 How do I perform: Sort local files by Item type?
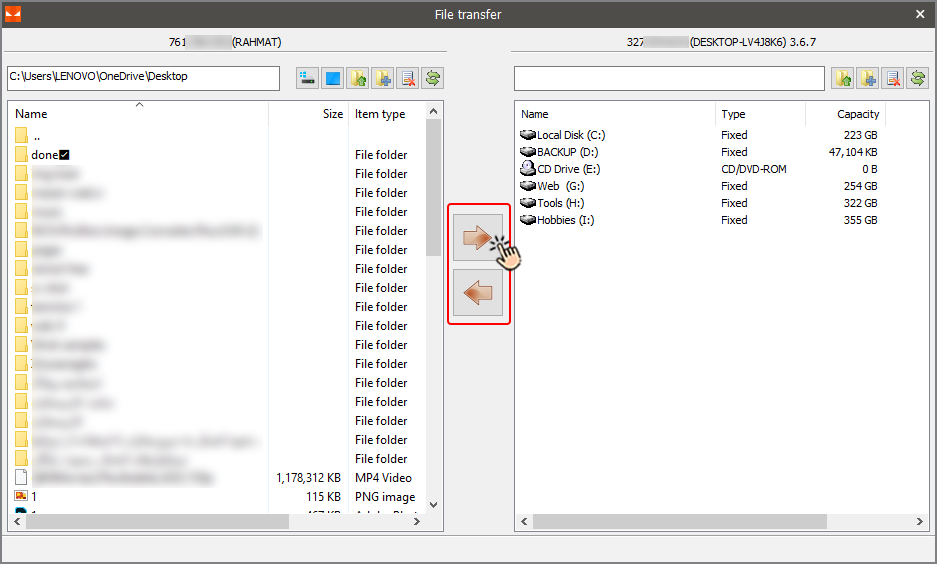tap(380, 114)
